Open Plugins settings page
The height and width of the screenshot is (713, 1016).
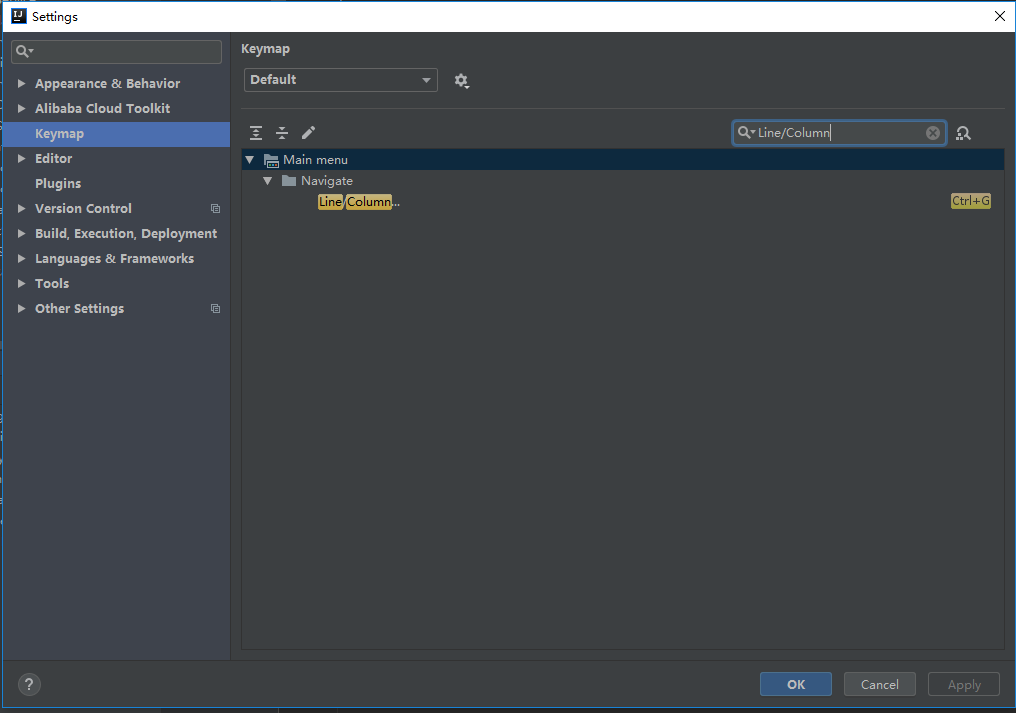58,183
